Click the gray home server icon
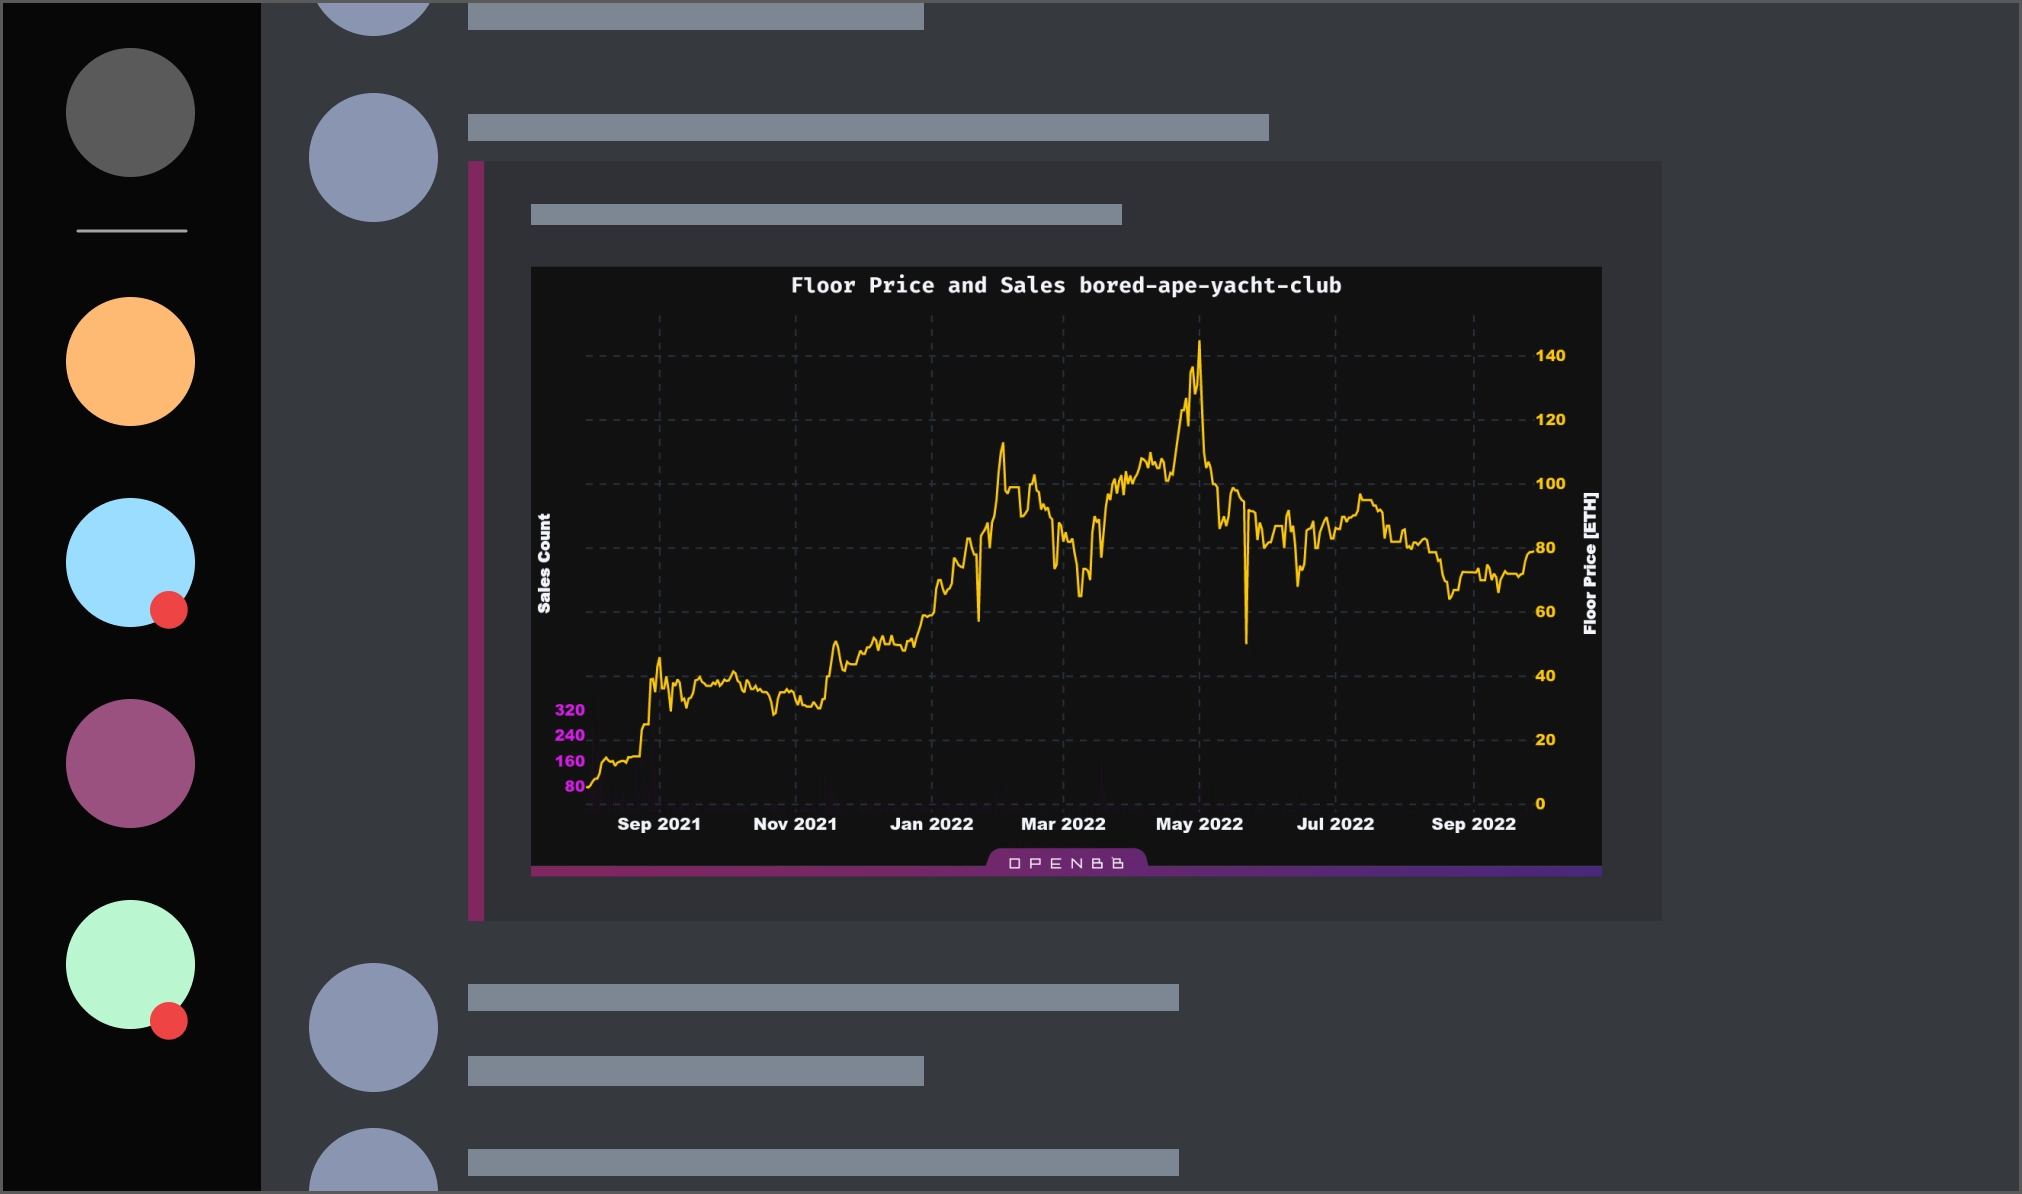 pyautogui.click(x=130, y=112)
